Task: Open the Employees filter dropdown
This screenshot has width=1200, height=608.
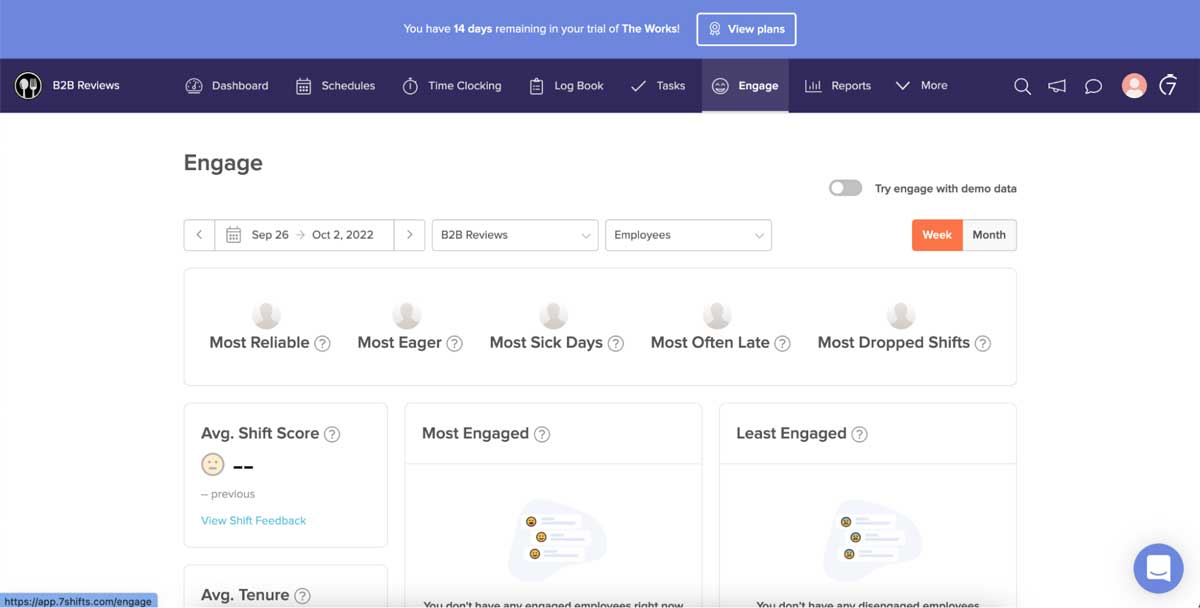Action: (688, 234)
